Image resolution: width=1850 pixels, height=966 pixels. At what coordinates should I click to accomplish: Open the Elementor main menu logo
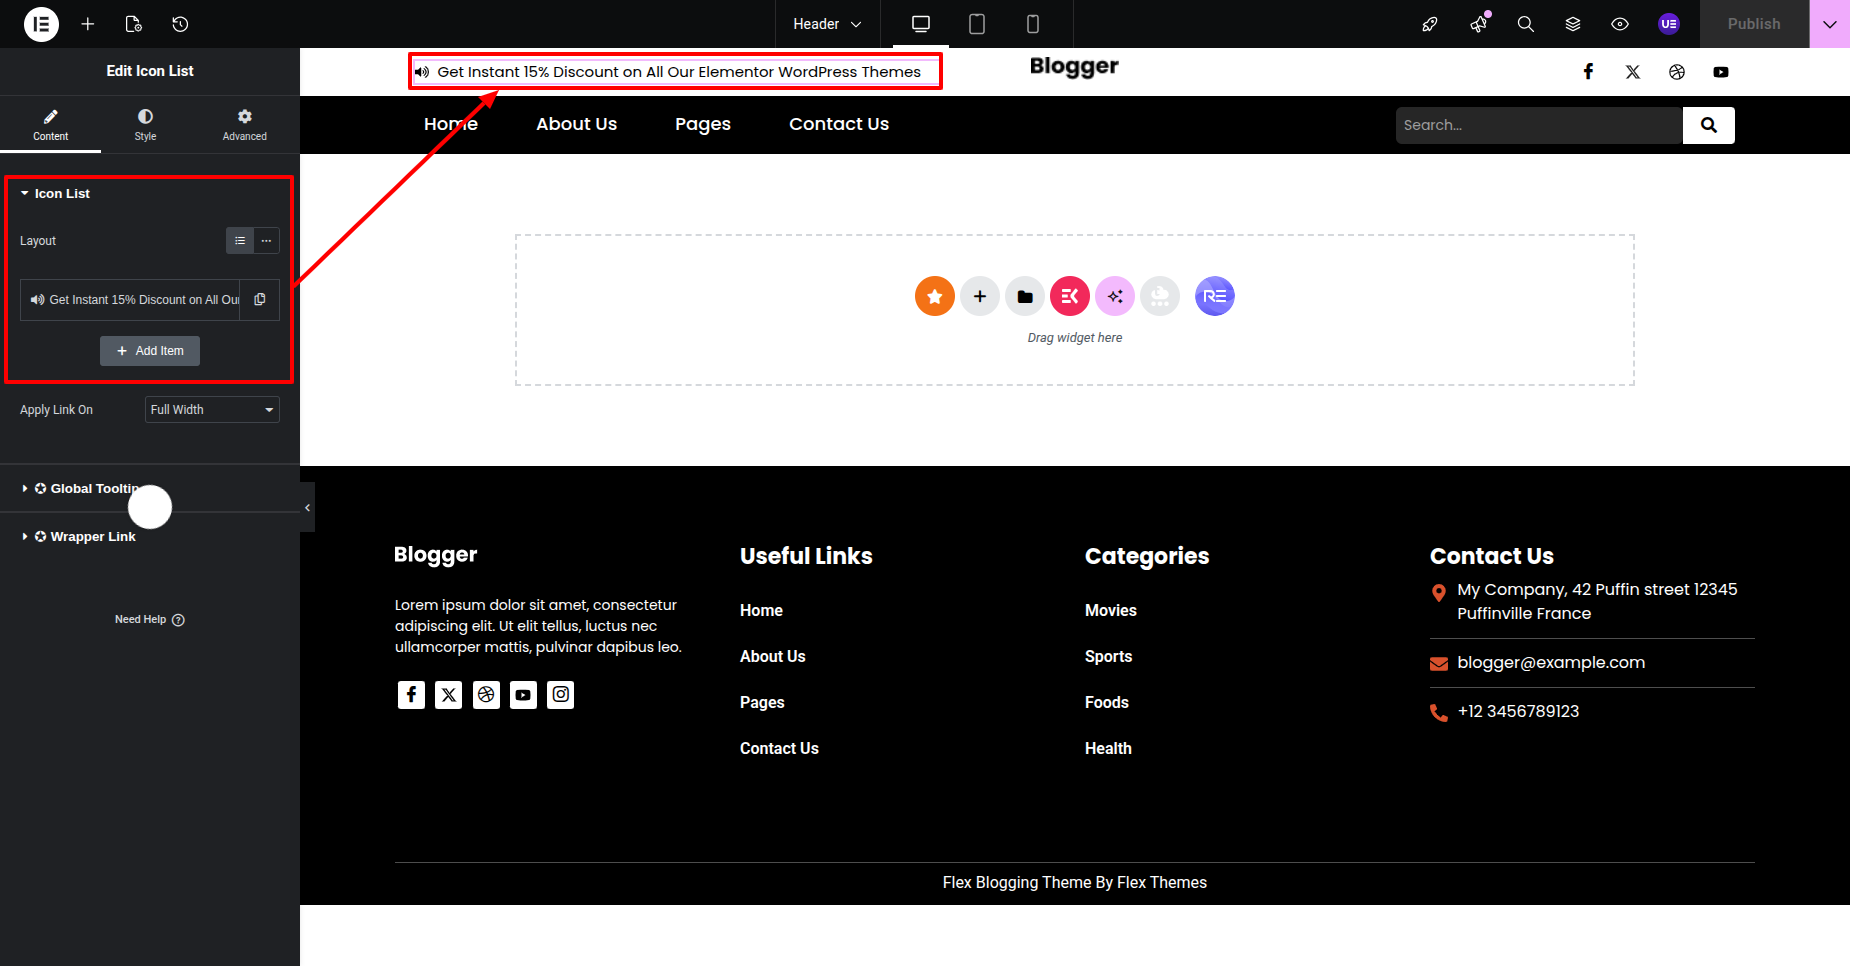click(41, 24)
